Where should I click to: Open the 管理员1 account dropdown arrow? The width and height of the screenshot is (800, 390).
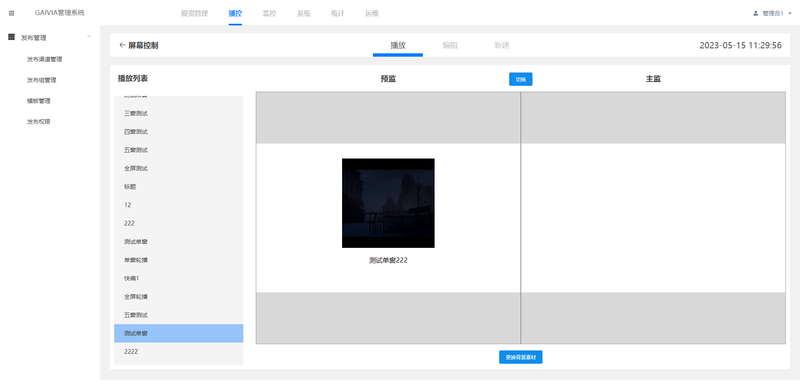pyautogui.click(x=790, y=14)
